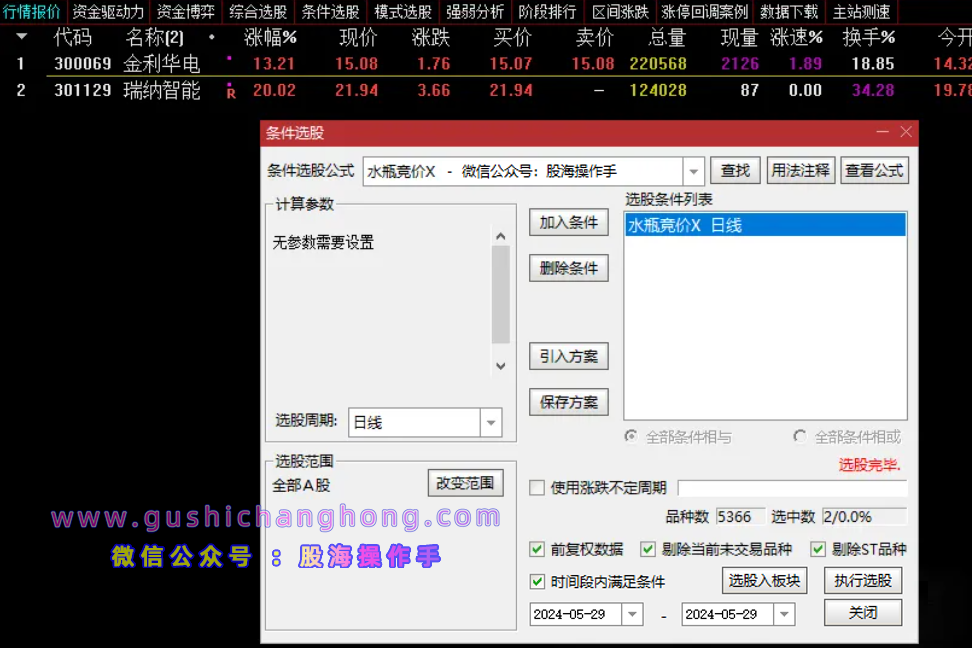Open 条件选股 tab in top bar
Viewport: 972px width, 648px height.
coord(330,11)
